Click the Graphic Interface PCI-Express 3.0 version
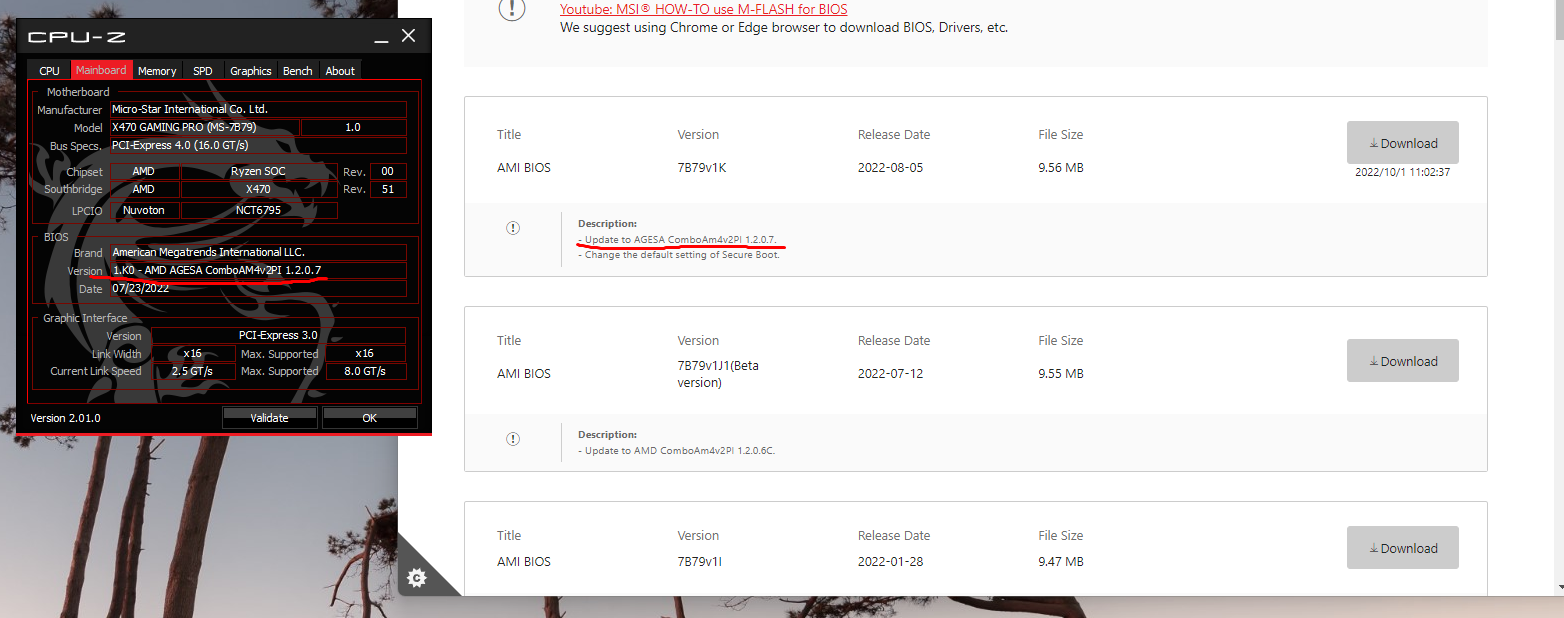 [279, 336]
